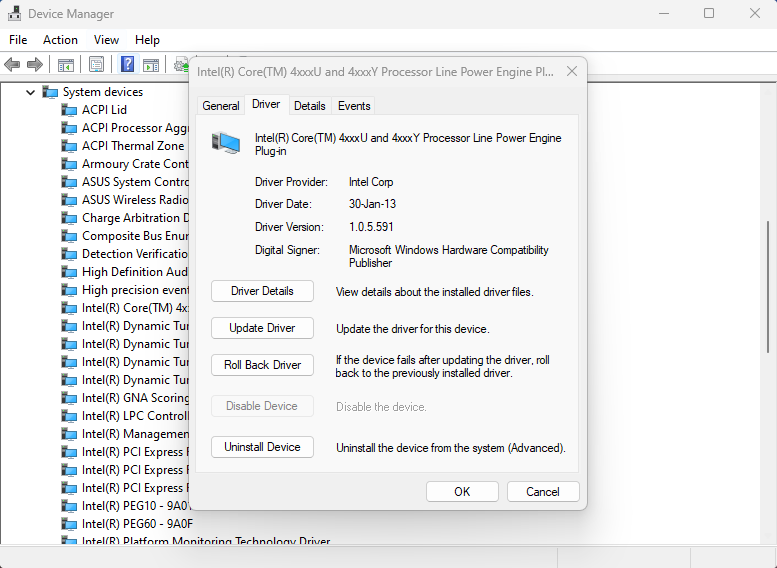The width and height of the screenshot is (777, 568).
Task: Open the View menu
Action: [x=107, y=40]
